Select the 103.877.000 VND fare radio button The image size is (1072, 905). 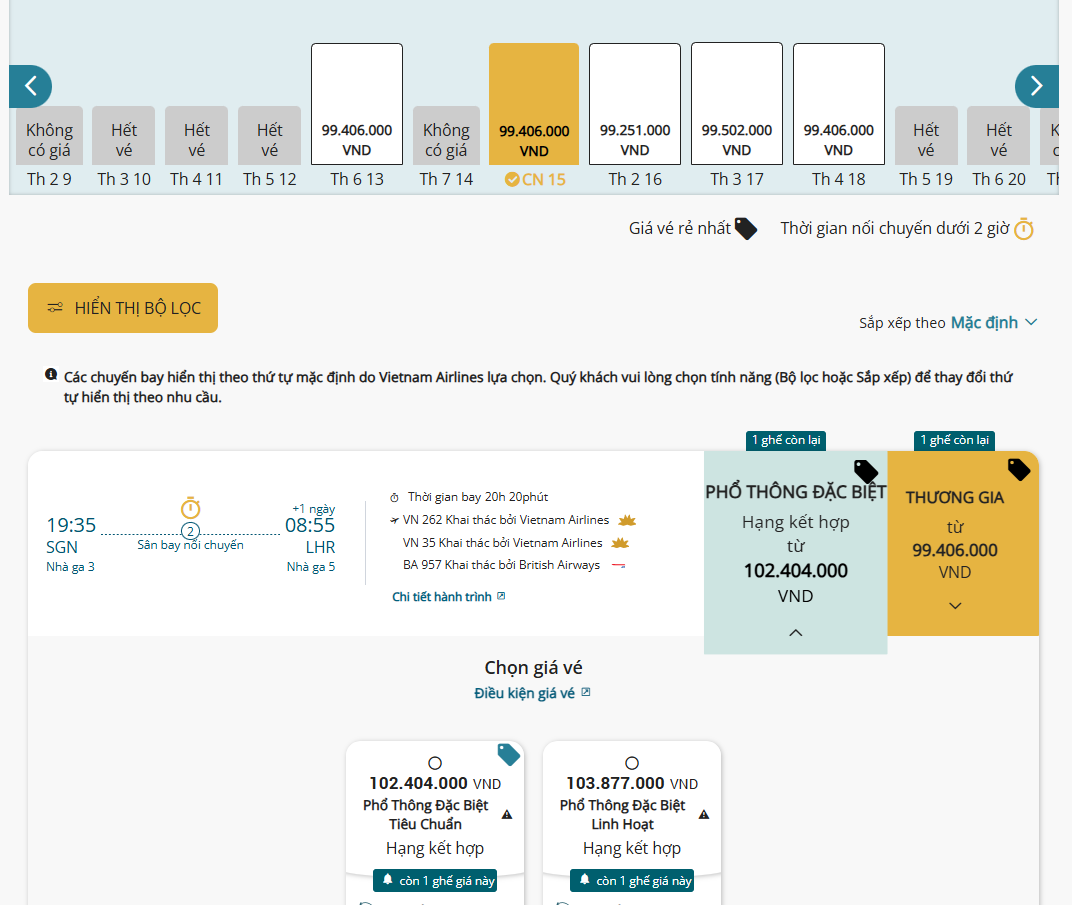[631, 763]
